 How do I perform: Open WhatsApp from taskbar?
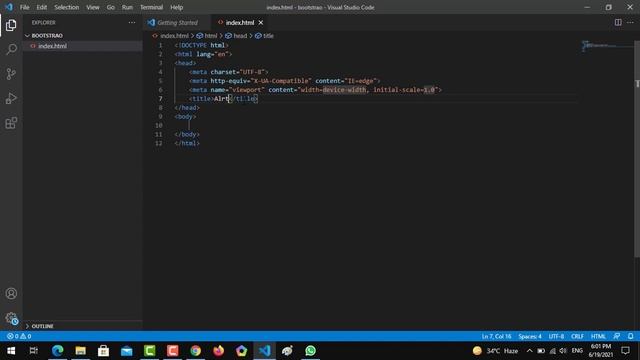[x=310, y=351]
